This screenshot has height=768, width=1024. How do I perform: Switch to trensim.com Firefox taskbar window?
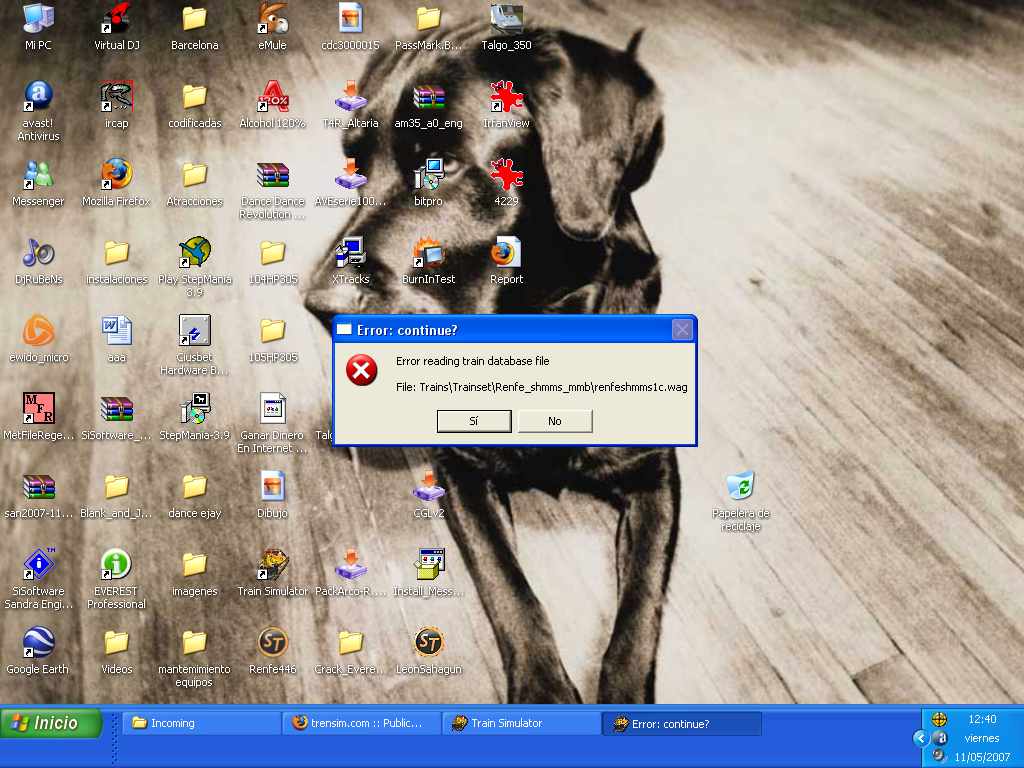click(361, 723)
